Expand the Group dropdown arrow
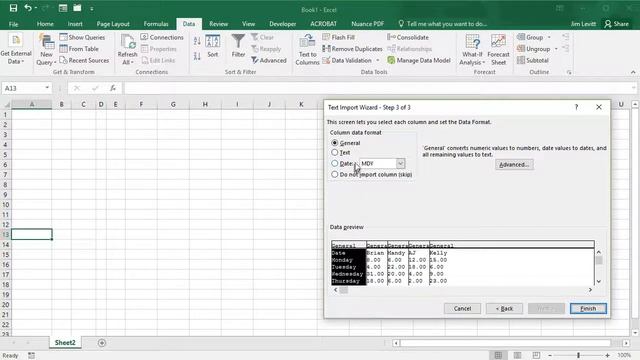The image size is (640, 360). [x=549, y=38]
